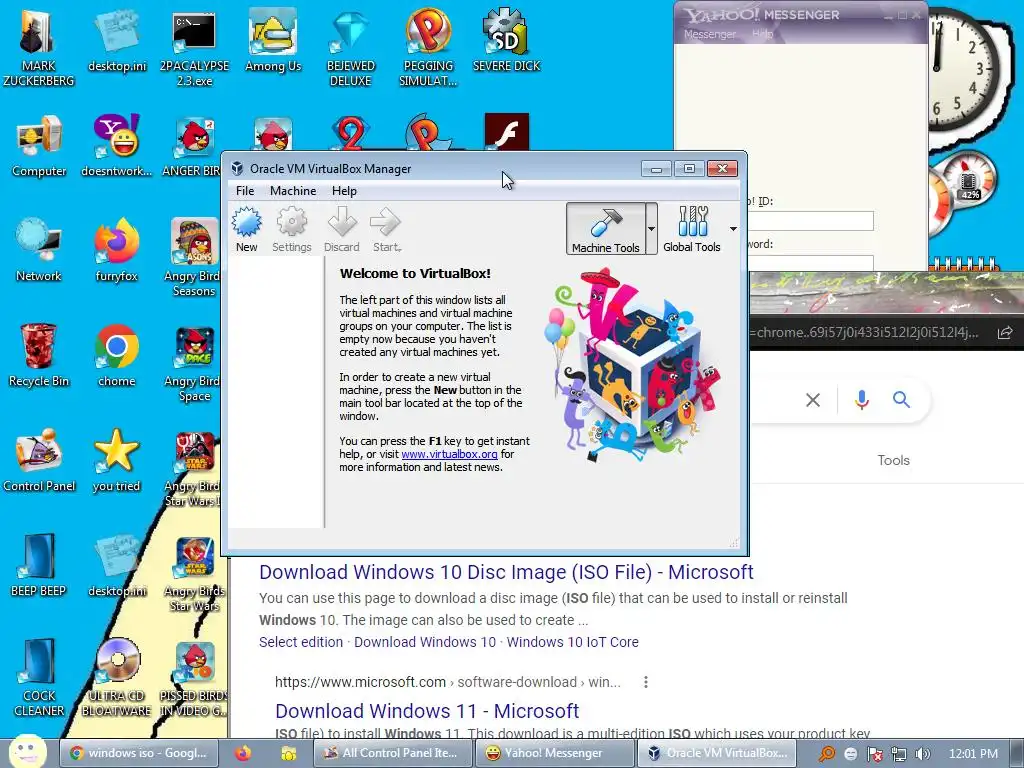Click the volume speaker tray icon

point(923,754)
